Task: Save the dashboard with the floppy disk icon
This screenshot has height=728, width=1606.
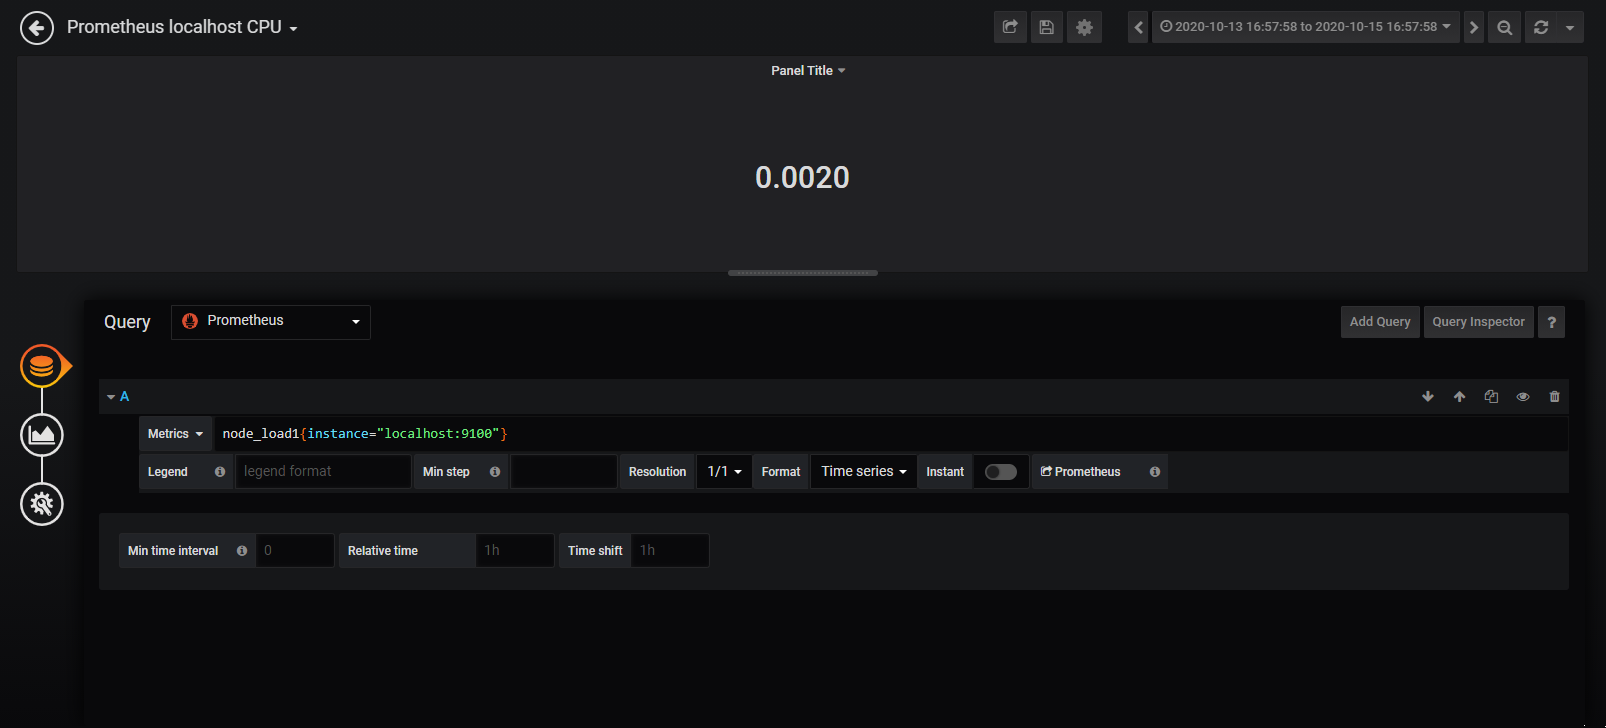Action: (x=1046, y=27)
